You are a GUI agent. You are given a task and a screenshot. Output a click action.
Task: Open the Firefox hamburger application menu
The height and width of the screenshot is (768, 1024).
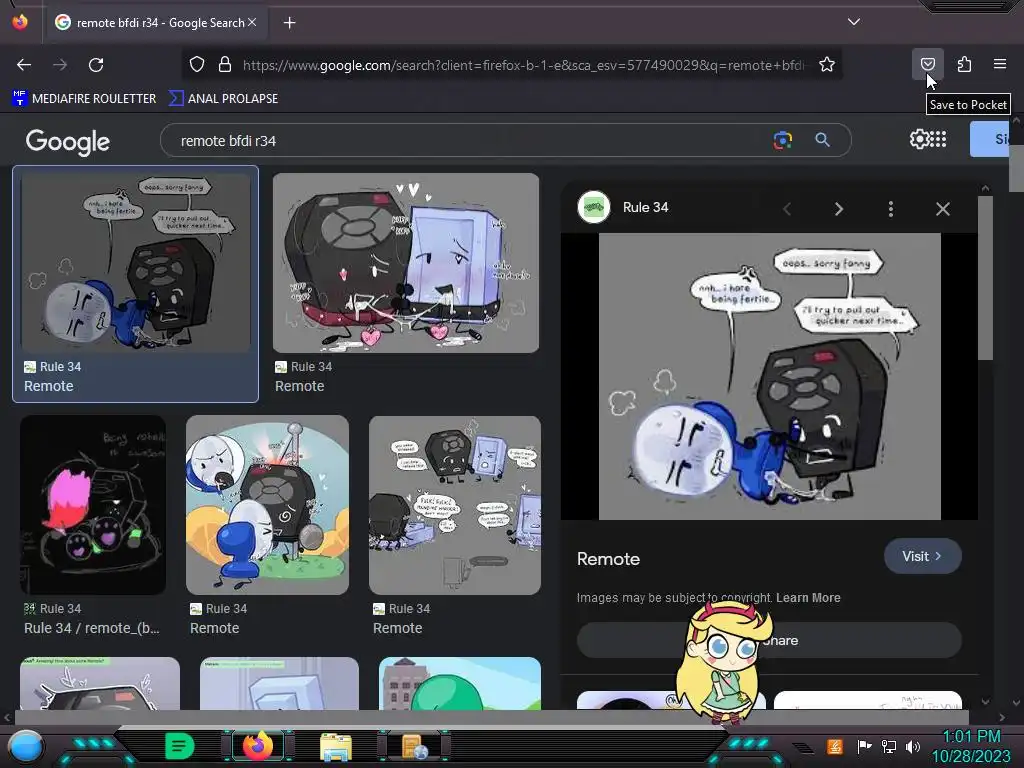(1000, 64)
